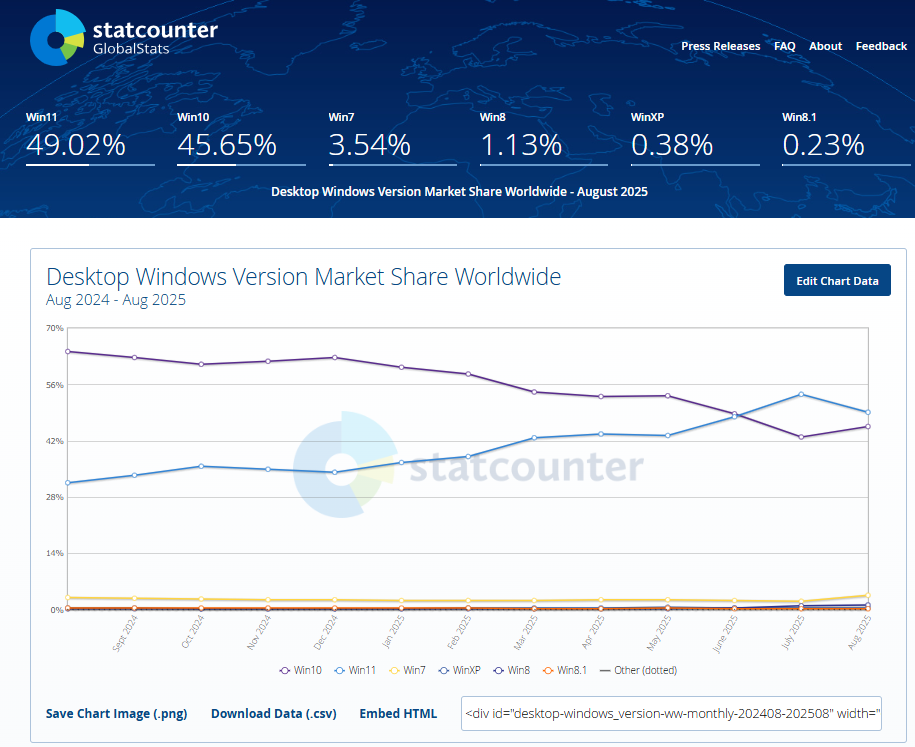Open the Feedback link

pyautogui.click(x=881, y=46)
